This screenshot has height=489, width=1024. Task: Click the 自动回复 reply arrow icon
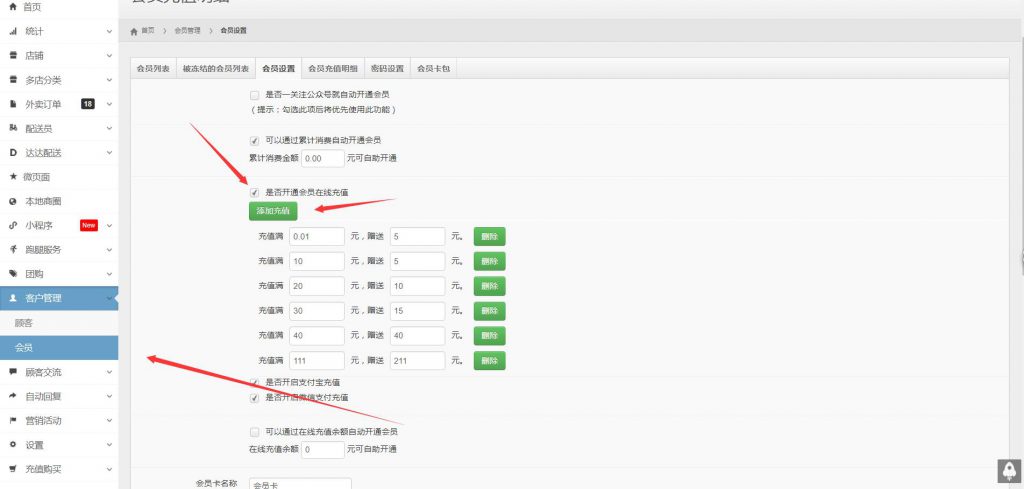(x=12, y=396)
